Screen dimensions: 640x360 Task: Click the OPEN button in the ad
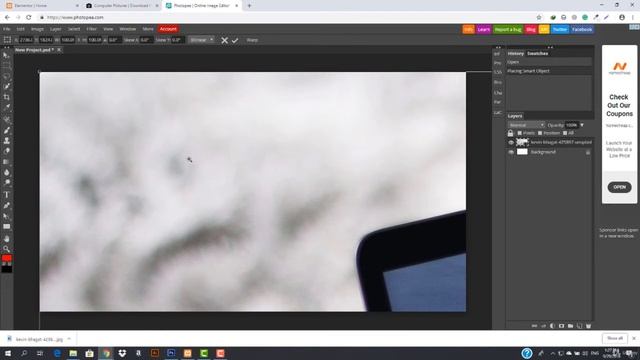tap(619, 187)
